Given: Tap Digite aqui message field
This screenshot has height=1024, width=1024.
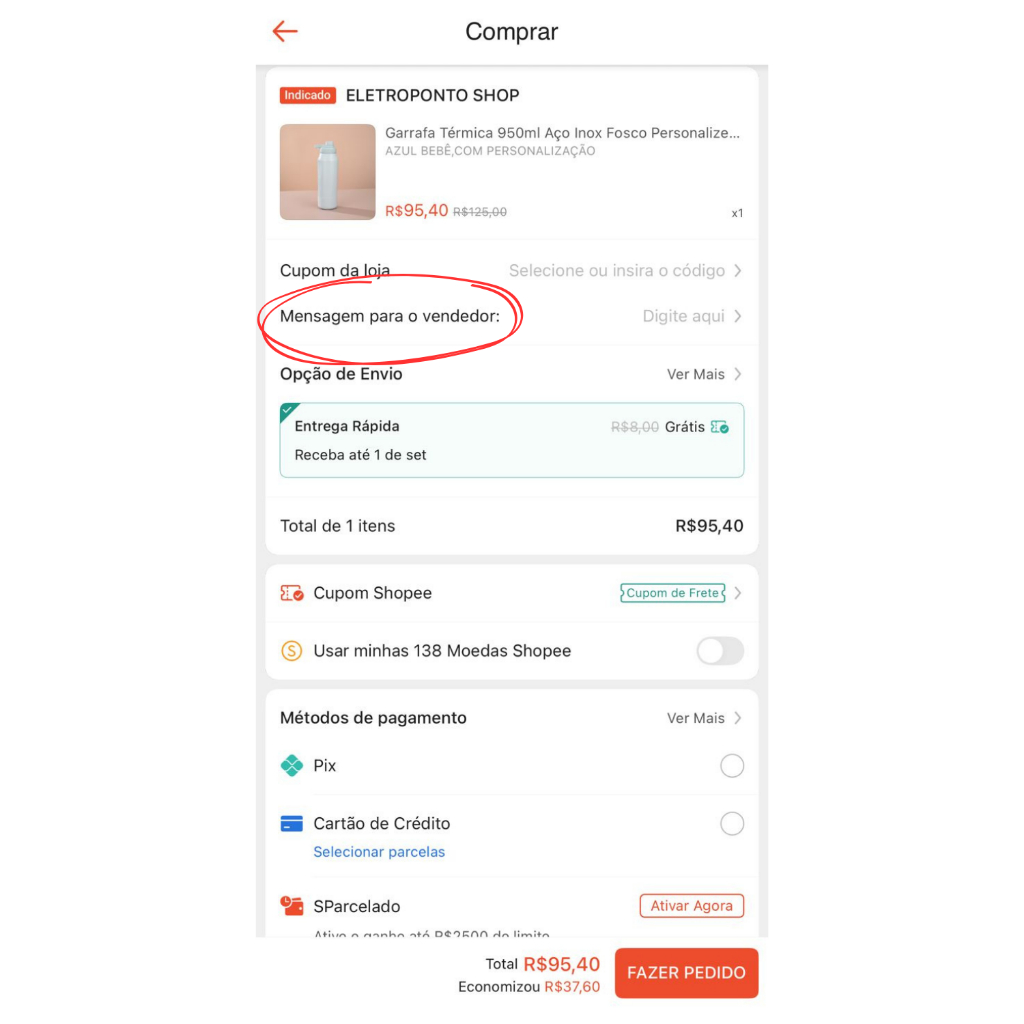Looking at the screenshot, I should point(683,316).
